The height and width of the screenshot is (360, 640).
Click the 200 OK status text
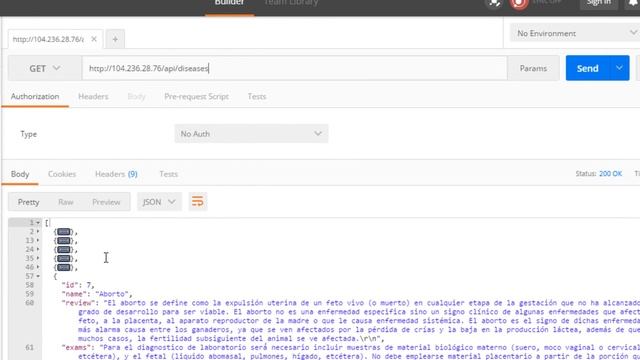pyautogui.click(x=610, y=174)
